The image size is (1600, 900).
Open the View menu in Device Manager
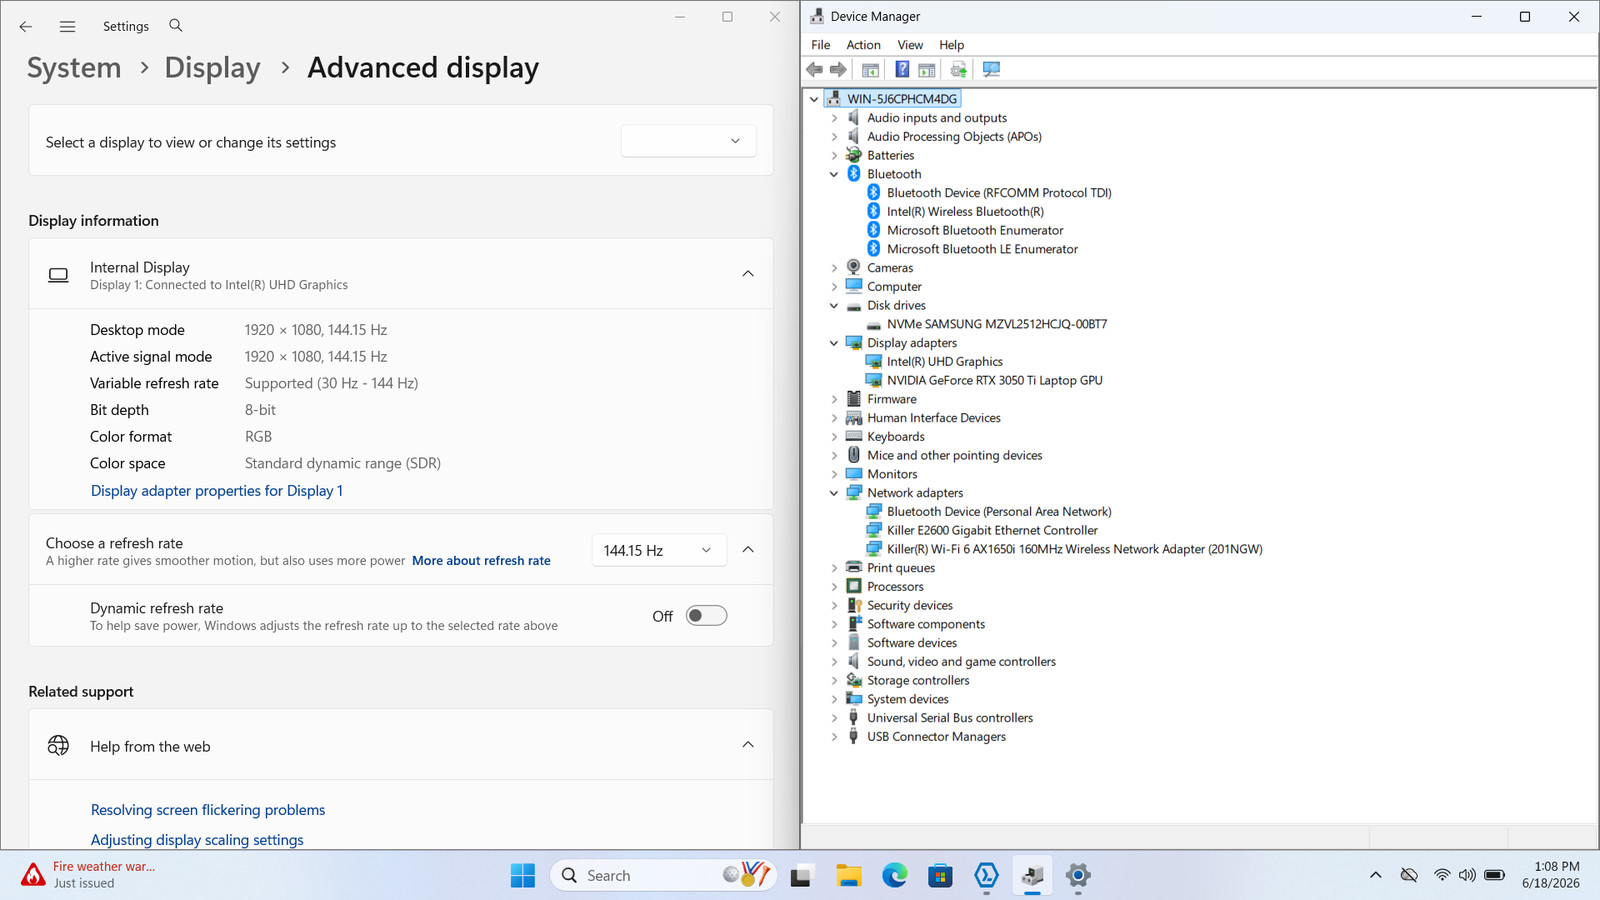(910, 45)
